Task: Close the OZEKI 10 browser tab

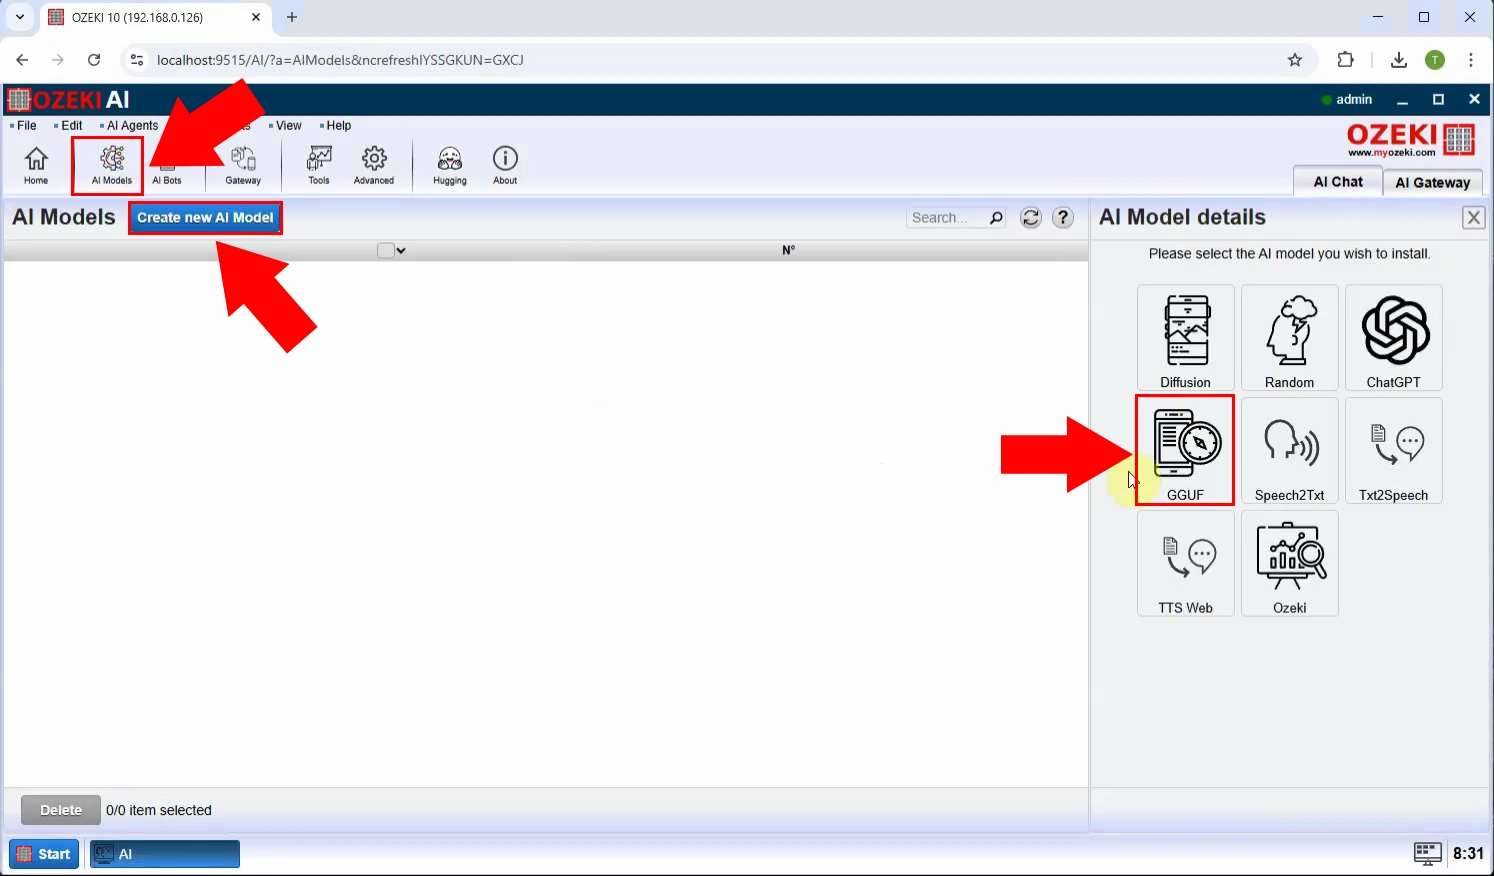Action: [x=256, y=17]
